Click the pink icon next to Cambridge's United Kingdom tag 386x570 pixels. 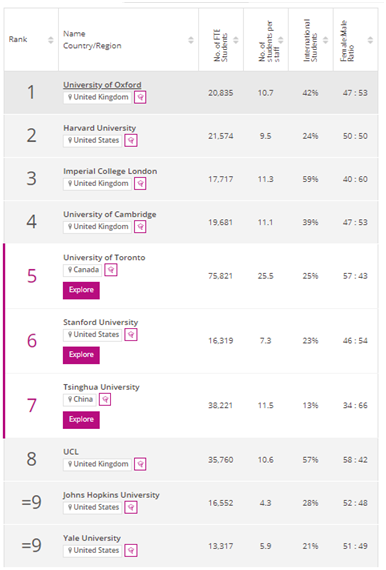tap(140, 227)
